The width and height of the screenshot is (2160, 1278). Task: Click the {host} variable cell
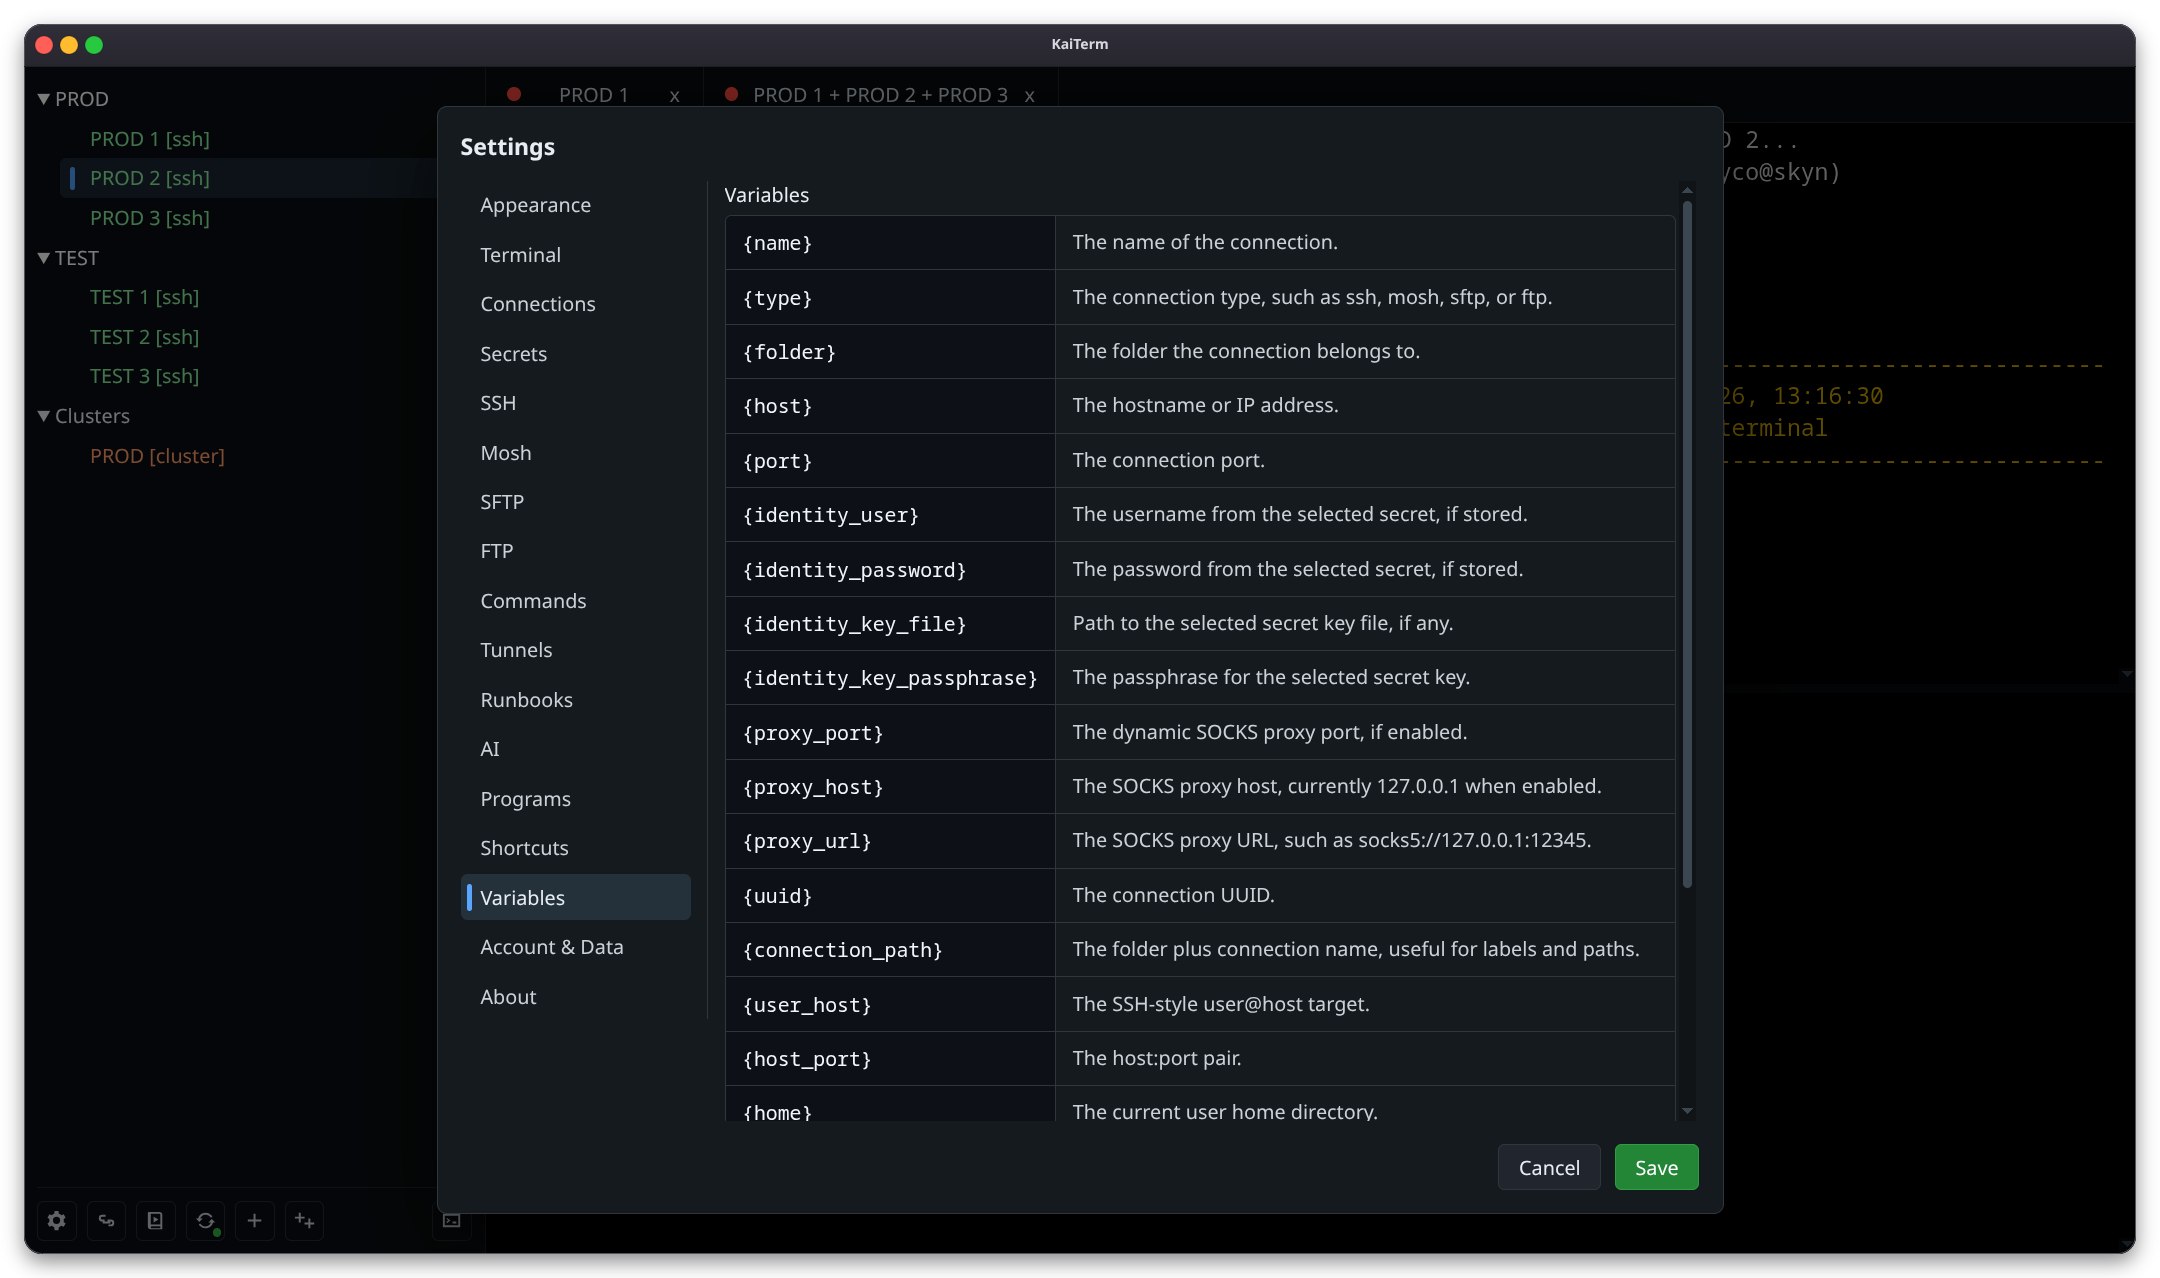(x=890, y=406)
